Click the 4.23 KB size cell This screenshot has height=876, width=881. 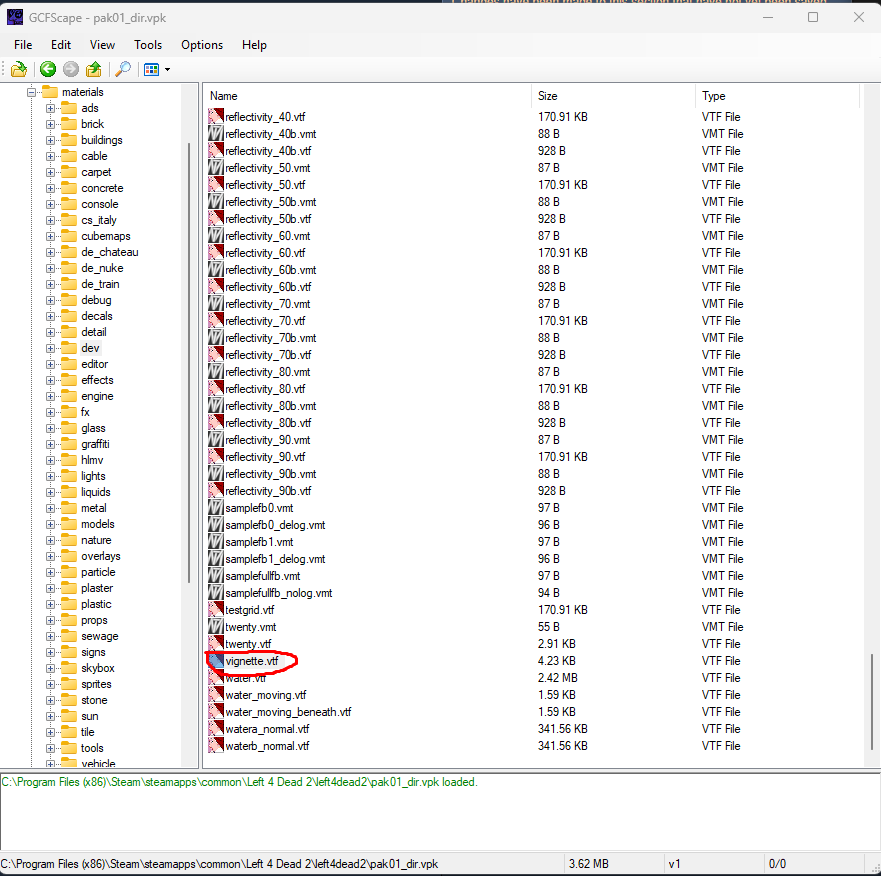[x=556, y=661]
